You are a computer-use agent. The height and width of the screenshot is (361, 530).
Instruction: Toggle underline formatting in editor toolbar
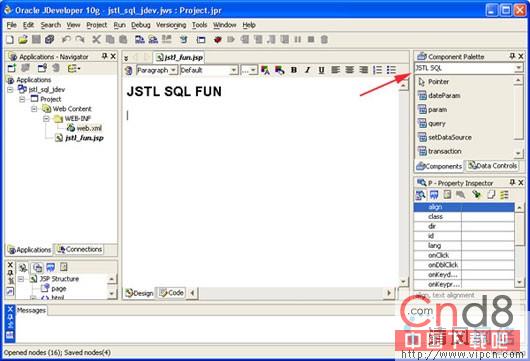321,70
